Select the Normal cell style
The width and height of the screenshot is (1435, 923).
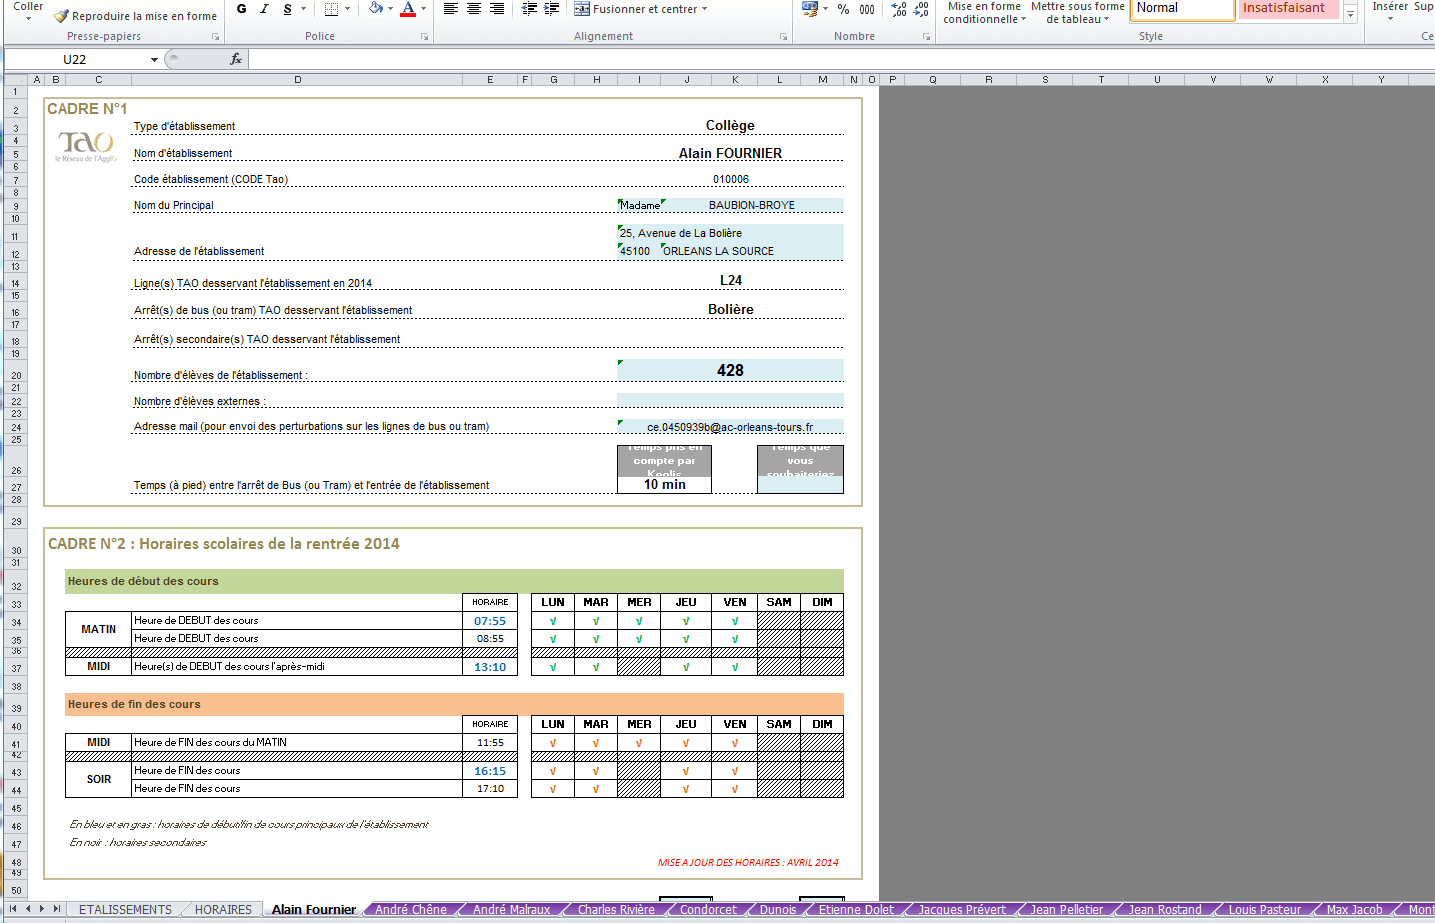coord(1180,8)
